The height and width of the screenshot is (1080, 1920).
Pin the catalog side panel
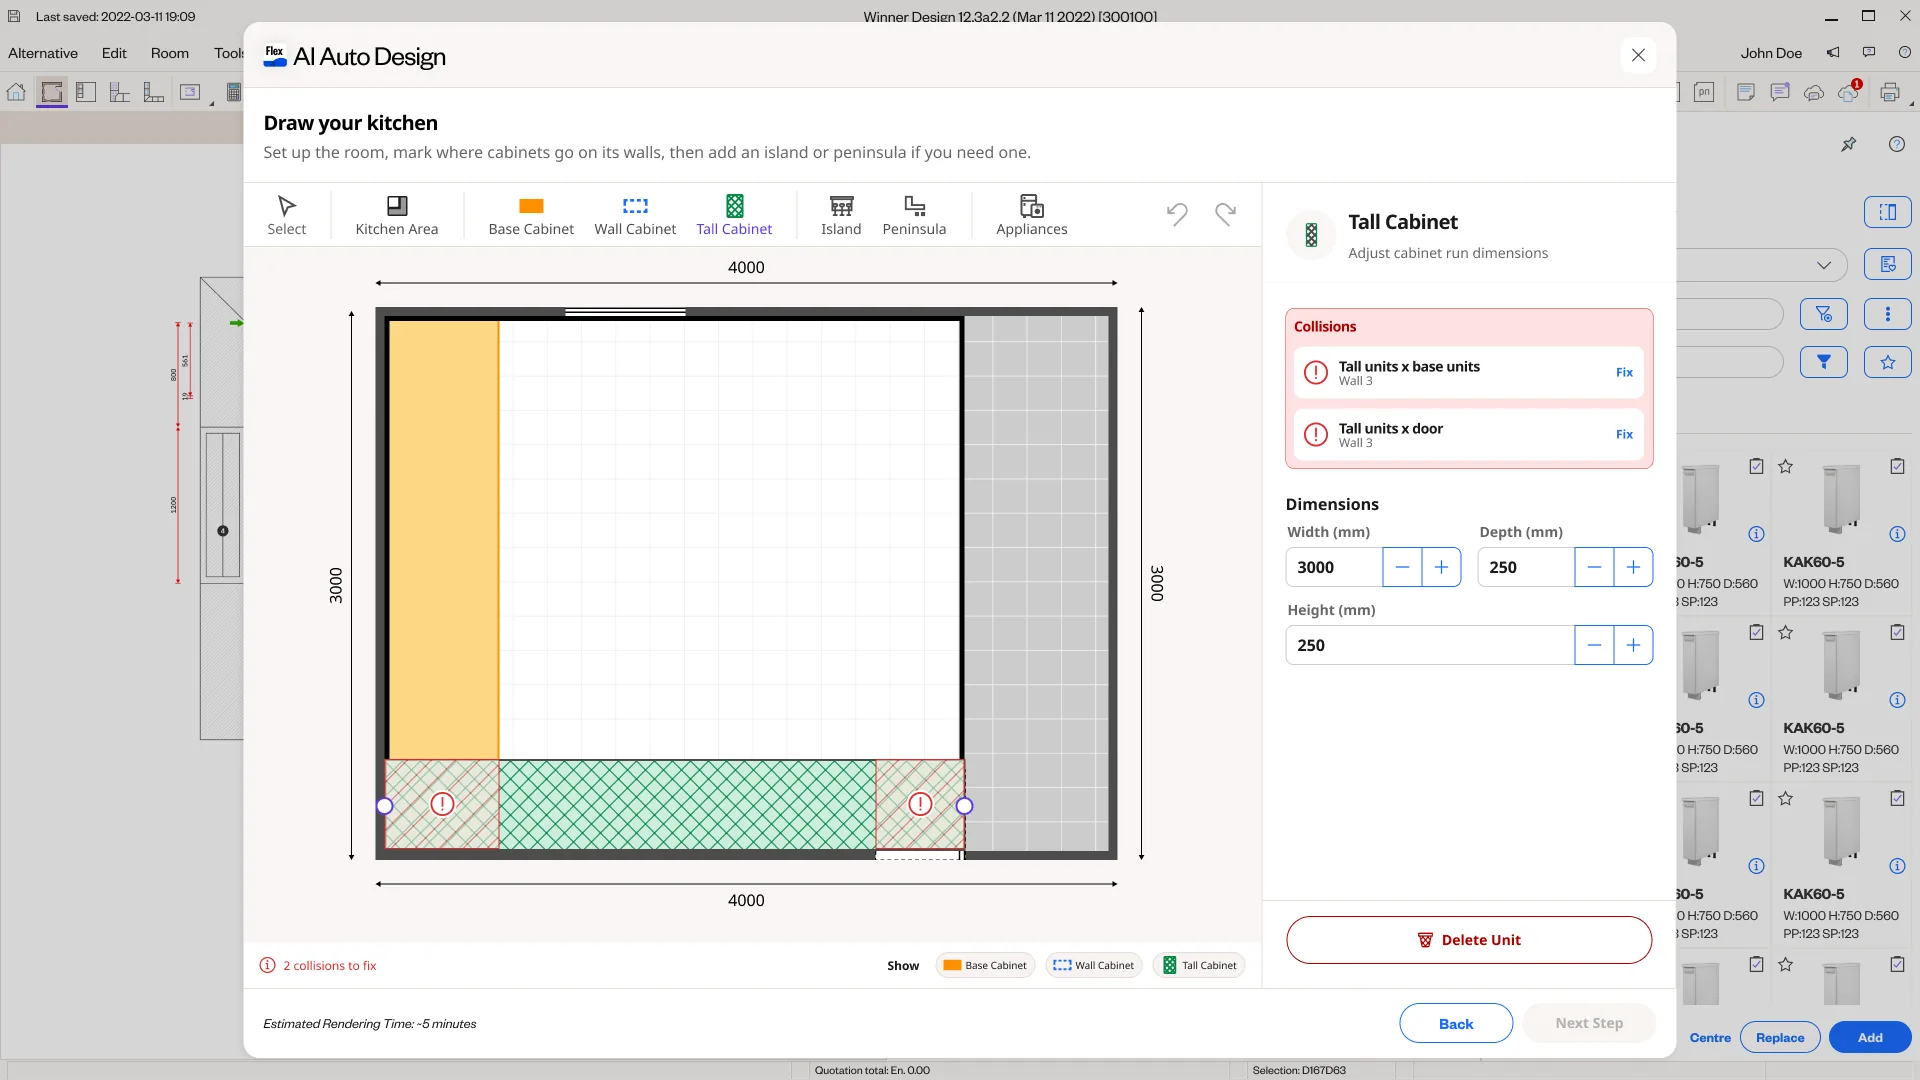tap(1848, 144)
